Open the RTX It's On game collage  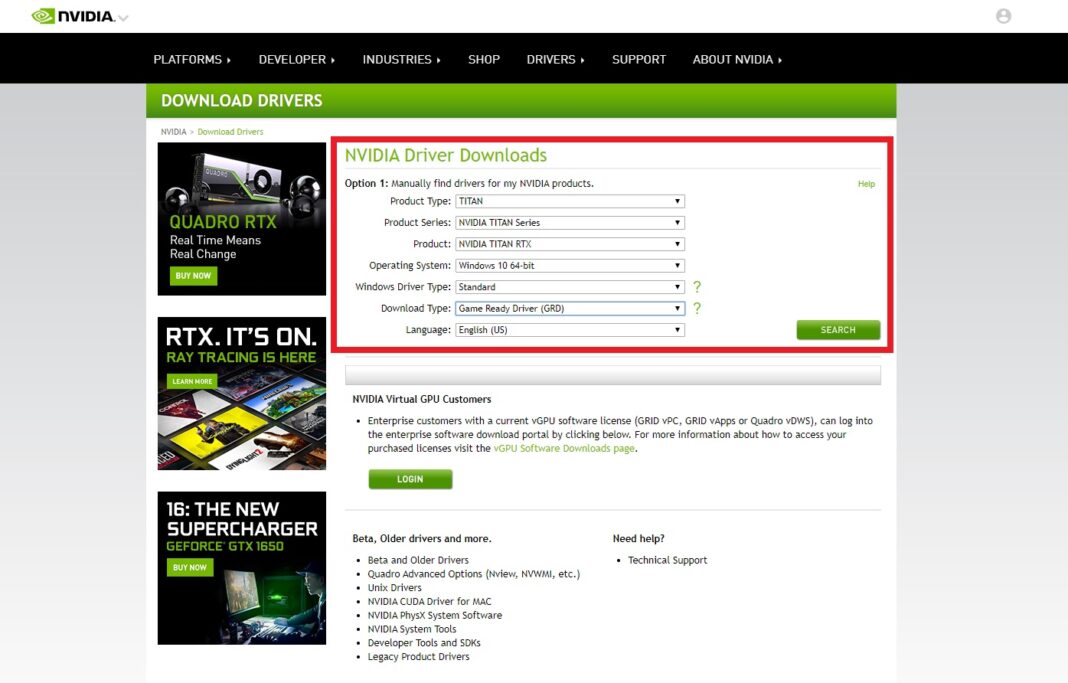242,393
